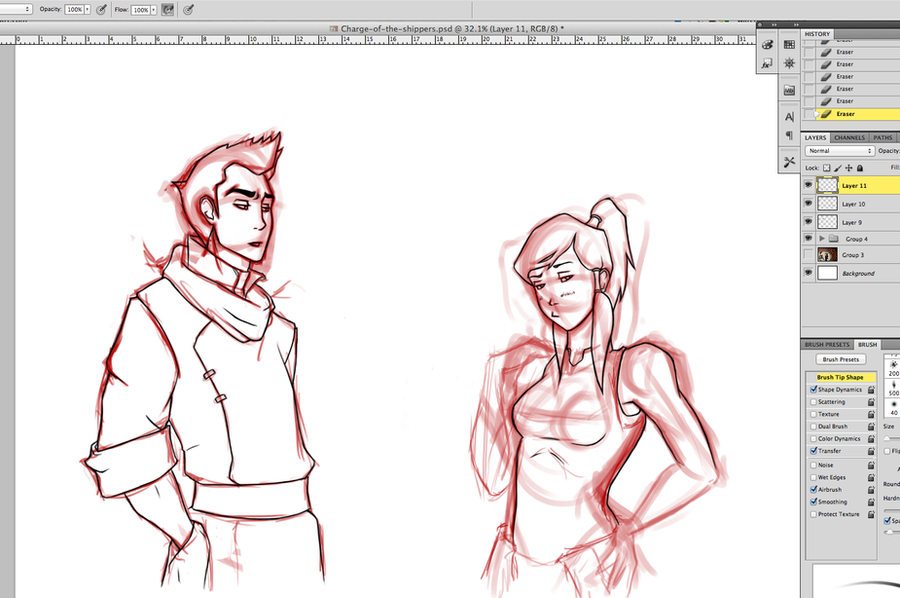This screenshot has height=598, width=900.
Task: Click Lock transparent pixels icon
Action: click(x=827, y=168)
